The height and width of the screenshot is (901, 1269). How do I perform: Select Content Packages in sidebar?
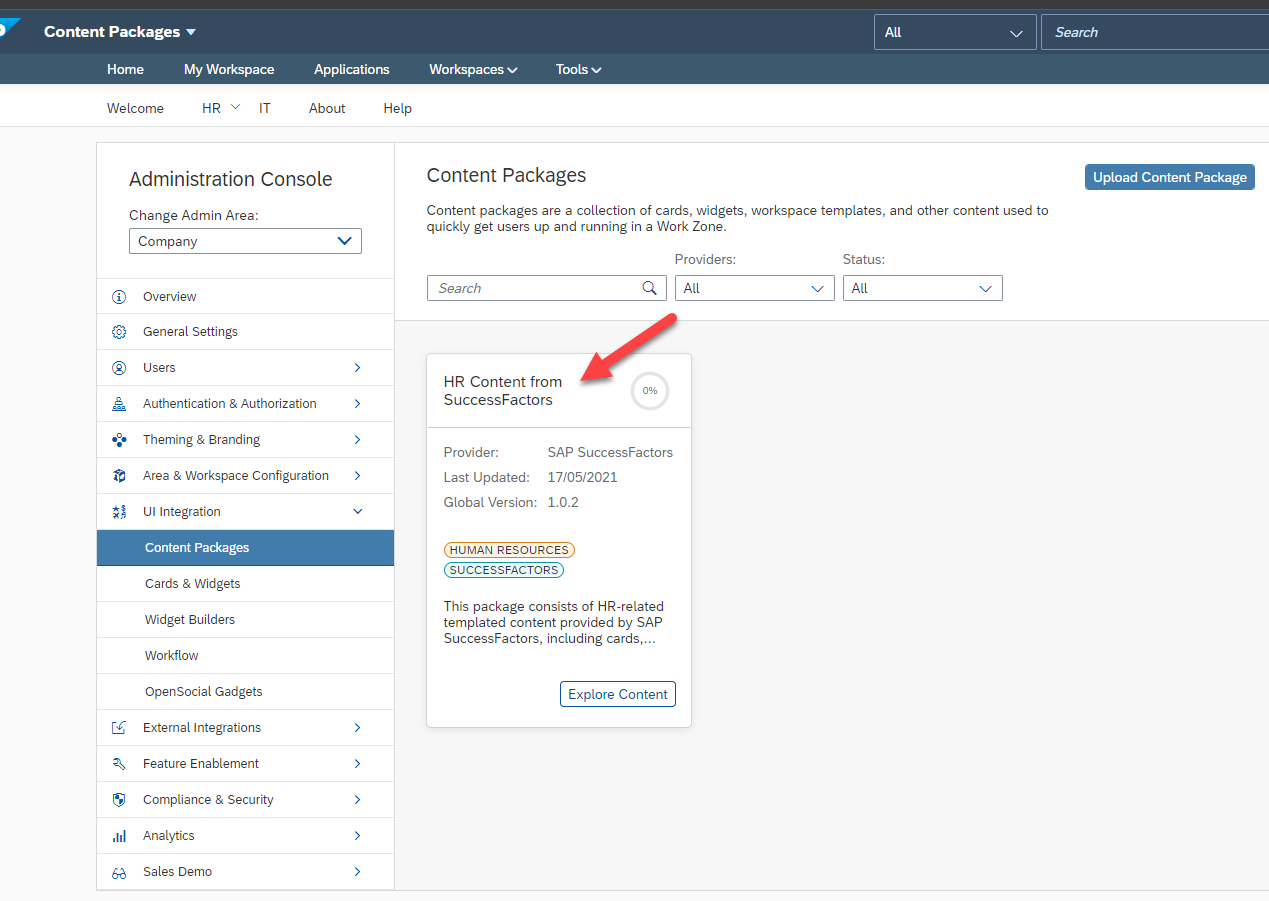[245, 548]
